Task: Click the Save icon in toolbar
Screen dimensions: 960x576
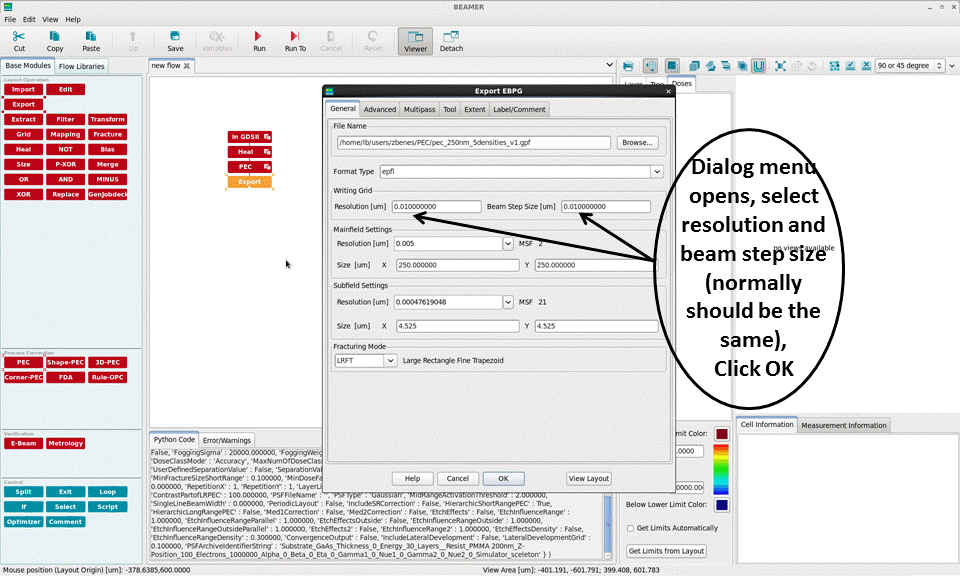Action: pyautogui.click(x=175, y=40)
